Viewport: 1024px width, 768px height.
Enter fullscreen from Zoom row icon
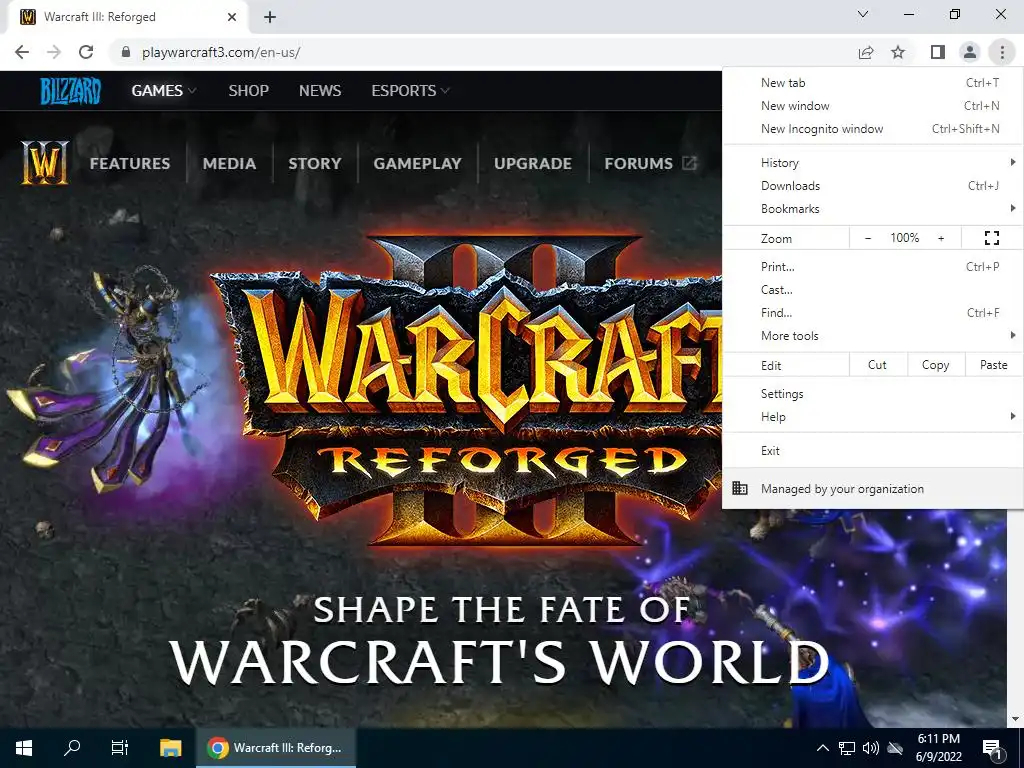tap(991, 238)
